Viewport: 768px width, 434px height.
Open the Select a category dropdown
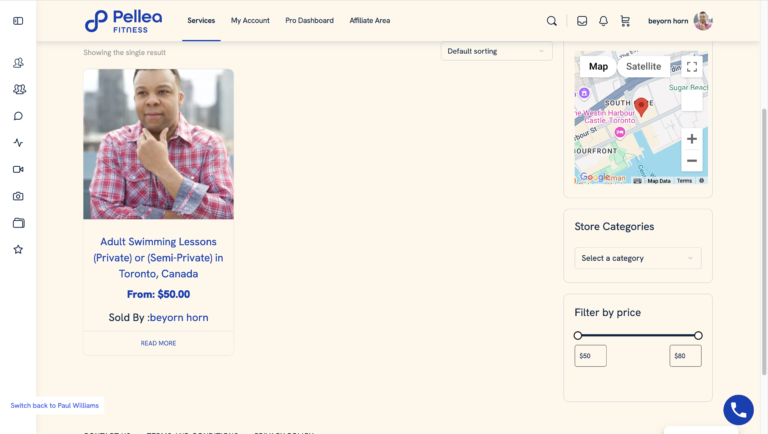pyautogui.click(x=638, y=258)
